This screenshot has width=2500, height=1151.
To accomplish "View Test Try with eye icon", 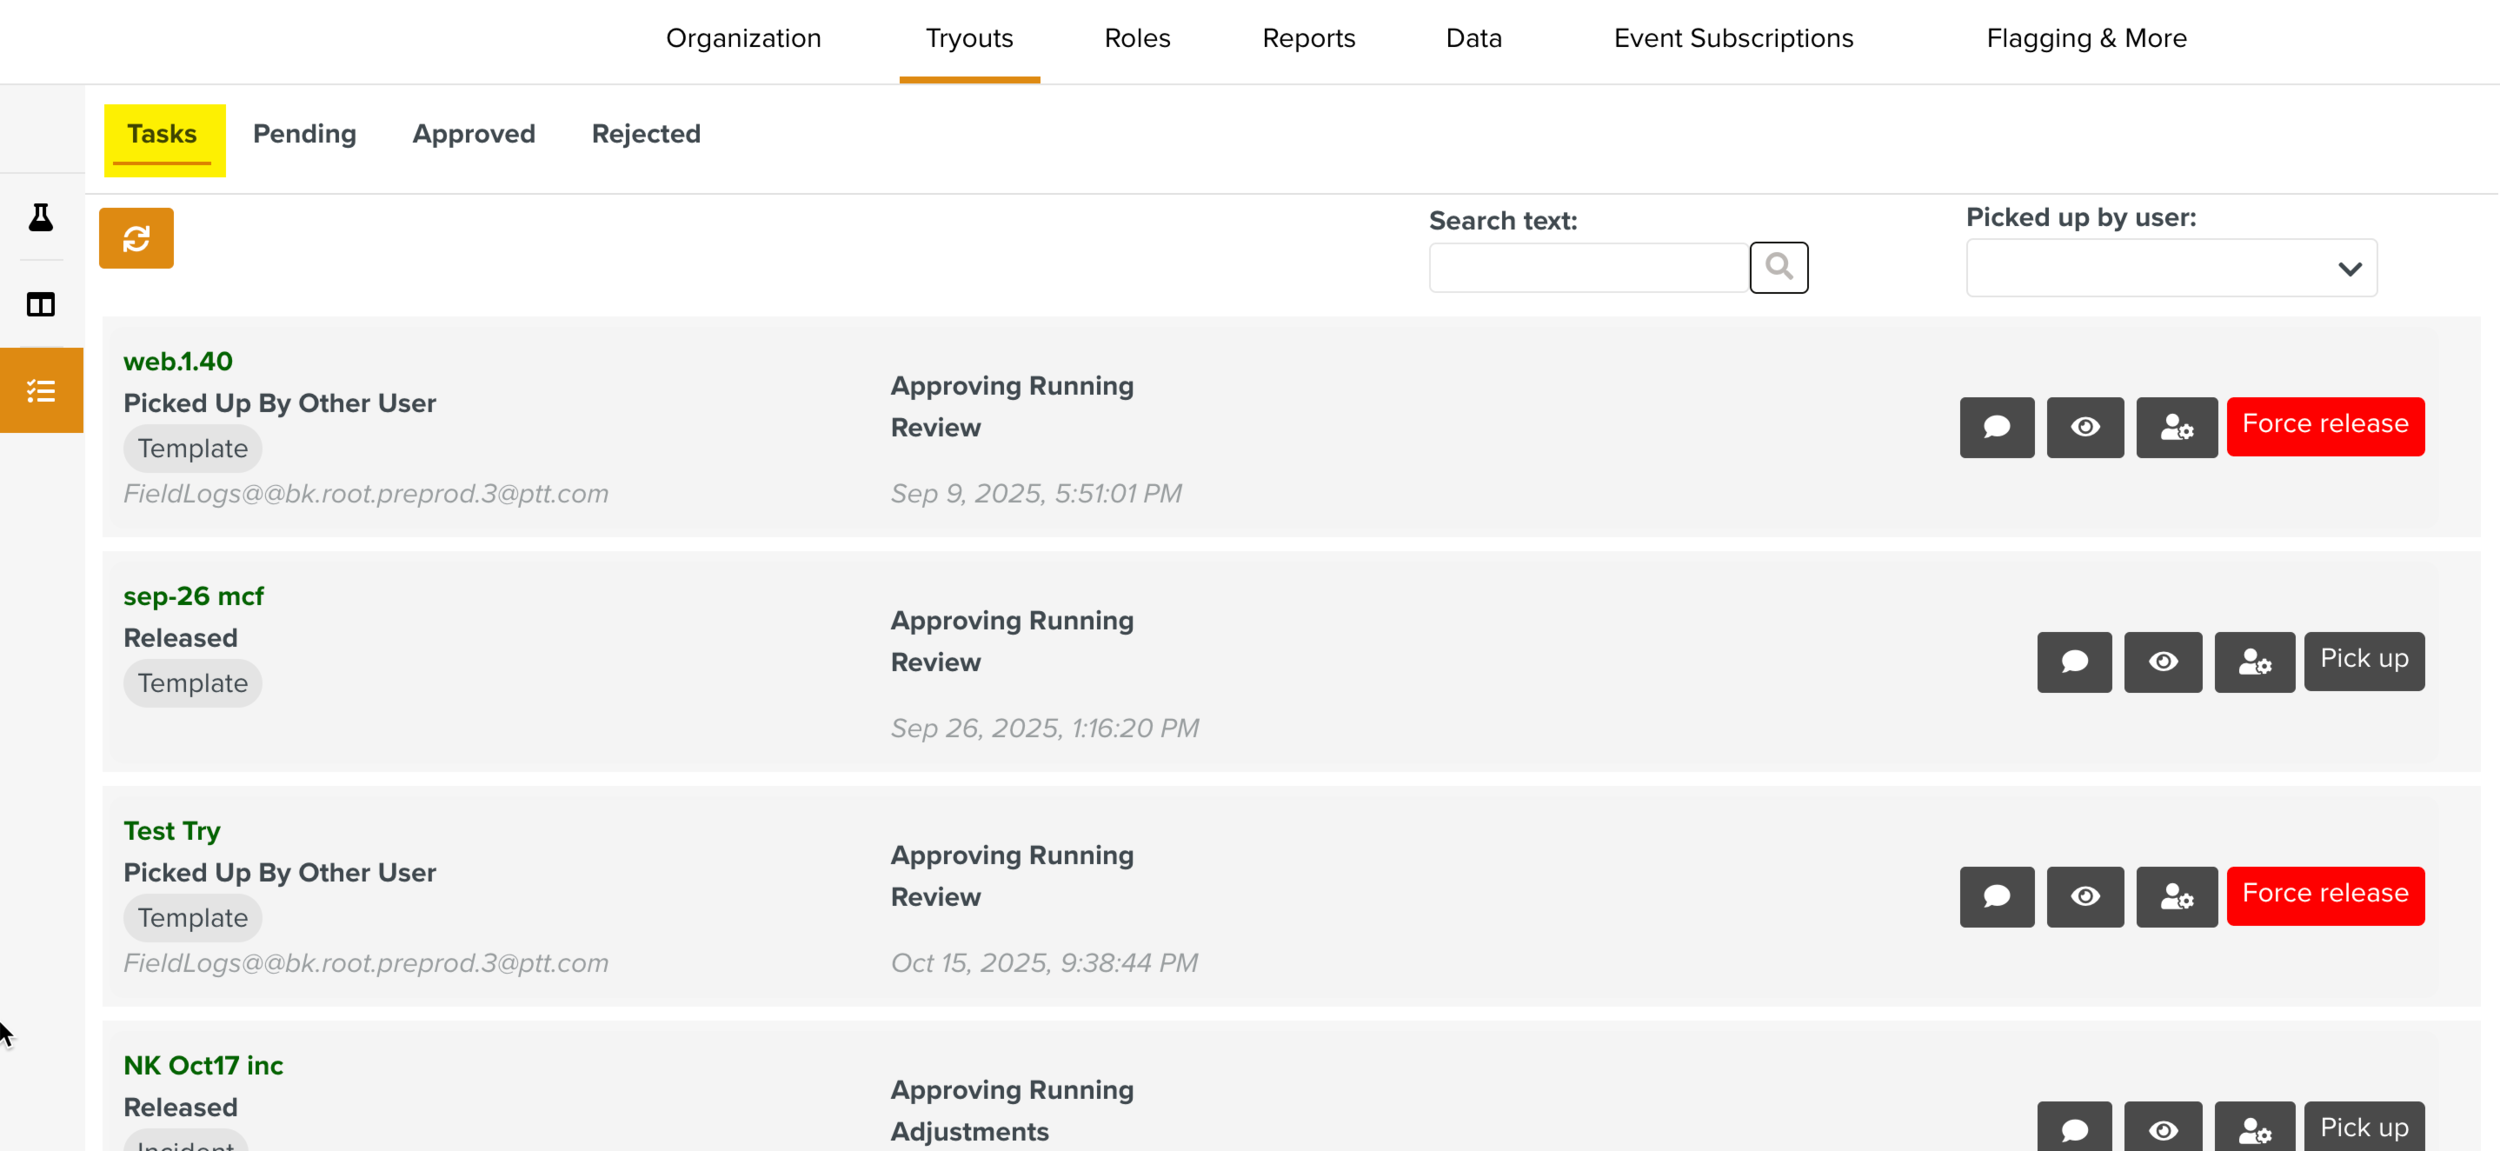I will (2084, 896).
